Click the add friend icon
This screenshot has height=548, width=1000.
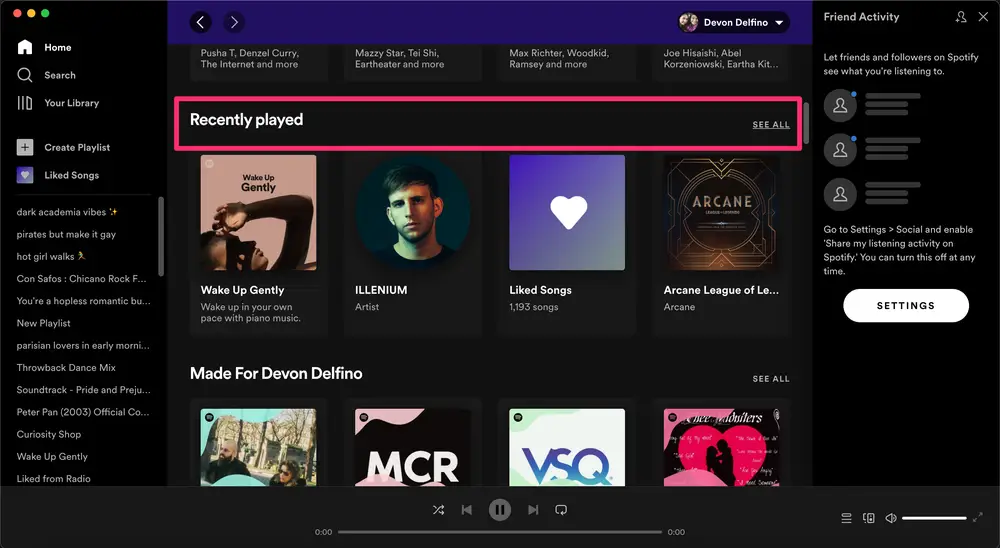(x=960, y=17)
